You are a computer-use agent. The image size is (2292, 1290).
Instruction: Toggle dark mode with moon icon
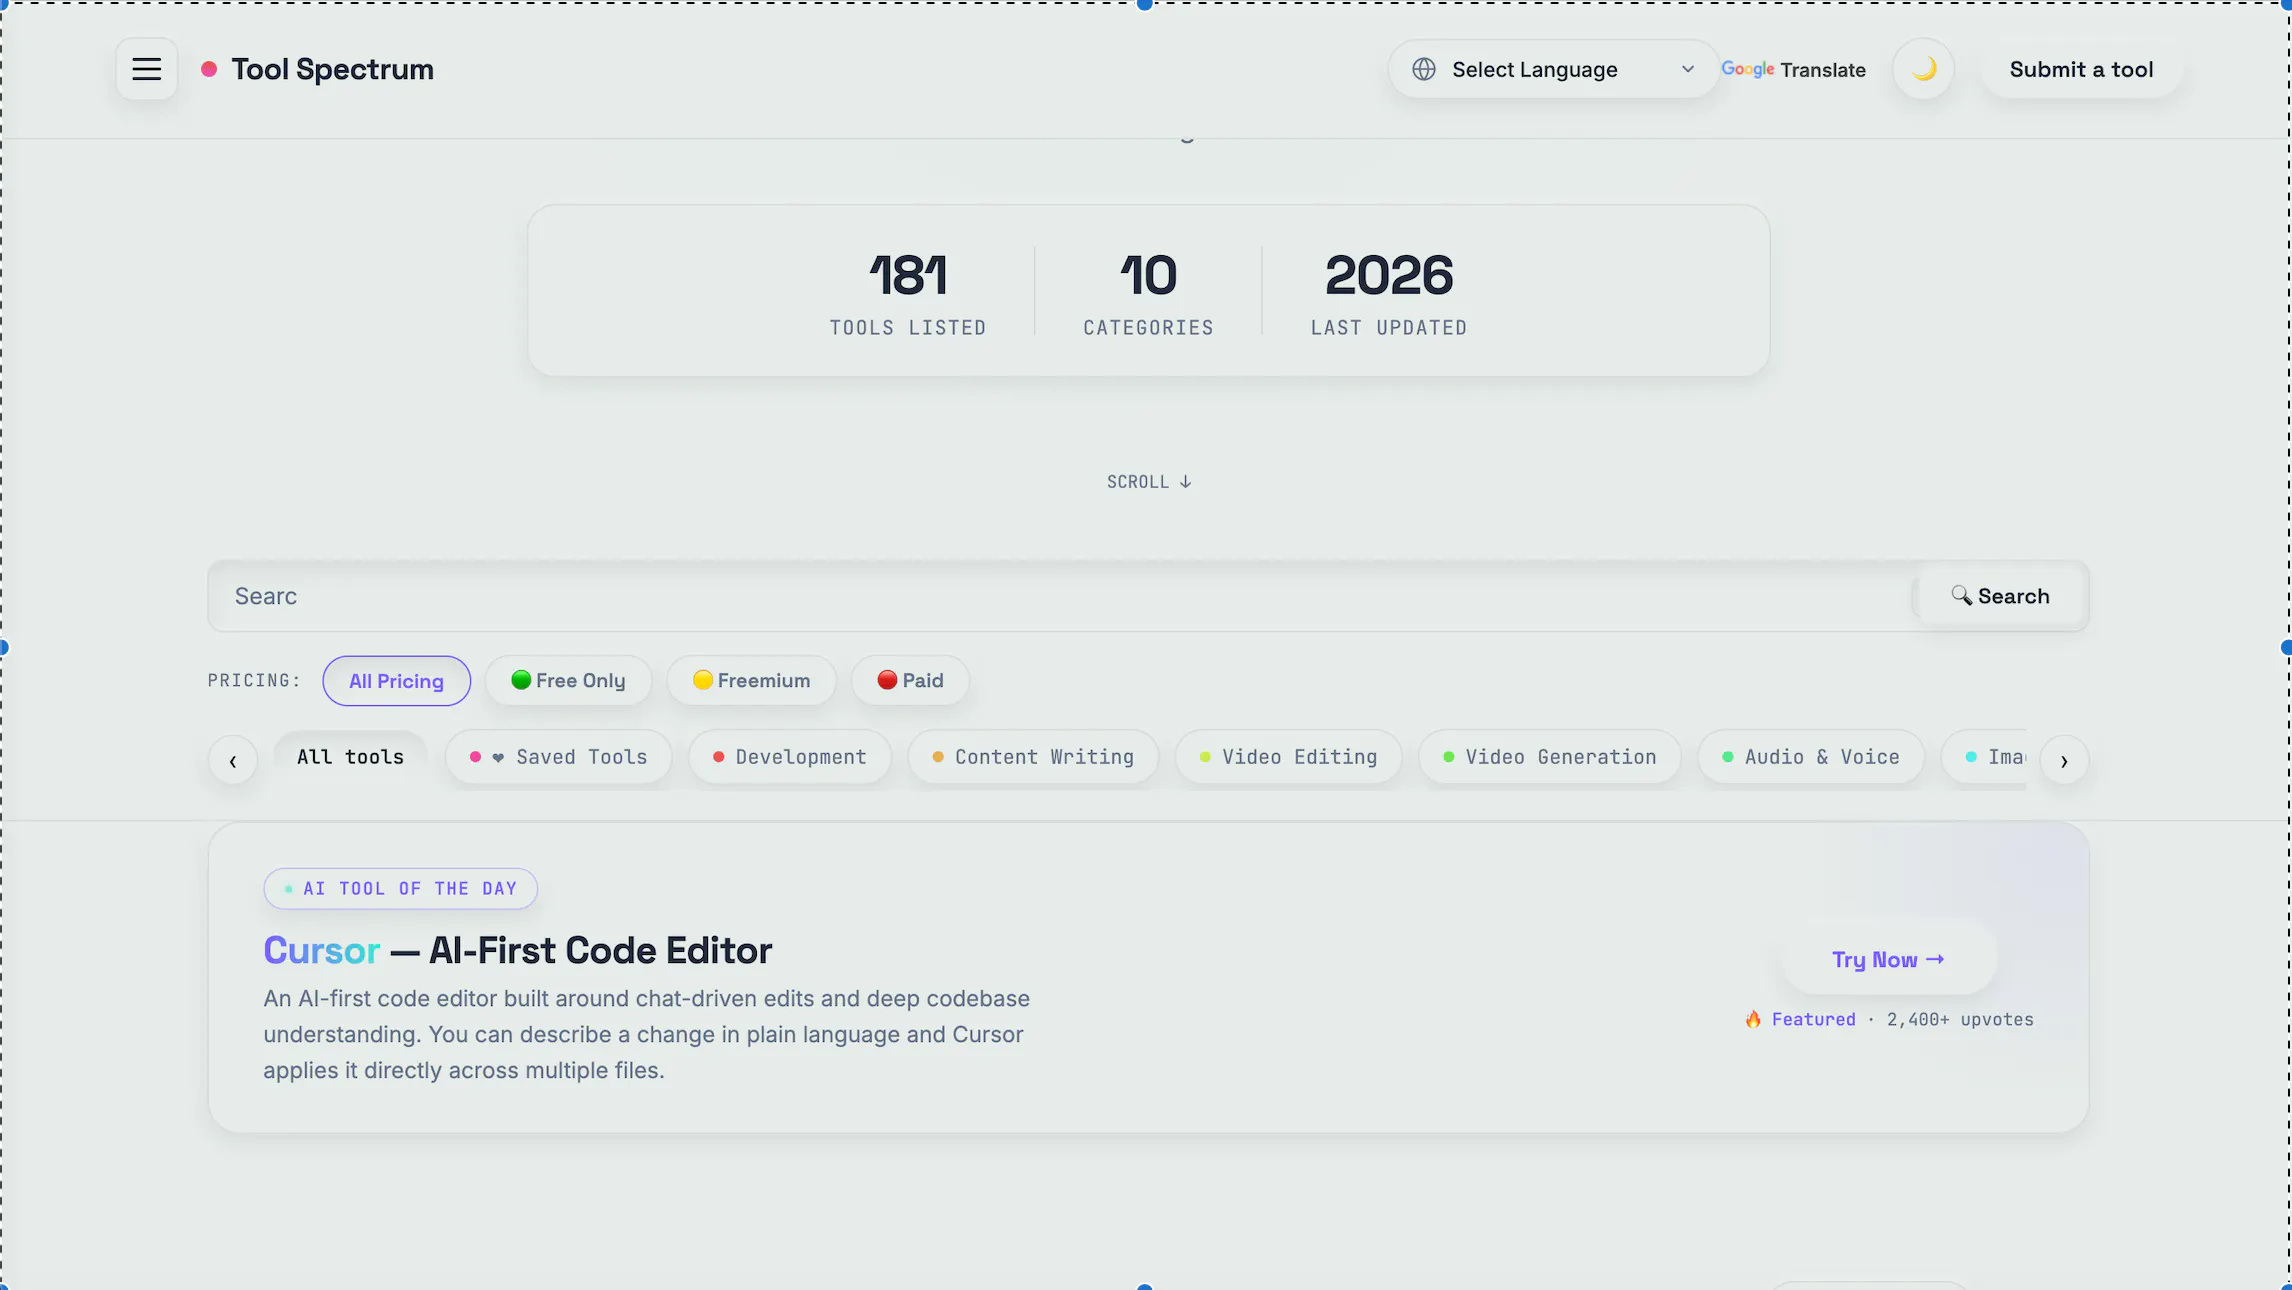[1923, 69]
